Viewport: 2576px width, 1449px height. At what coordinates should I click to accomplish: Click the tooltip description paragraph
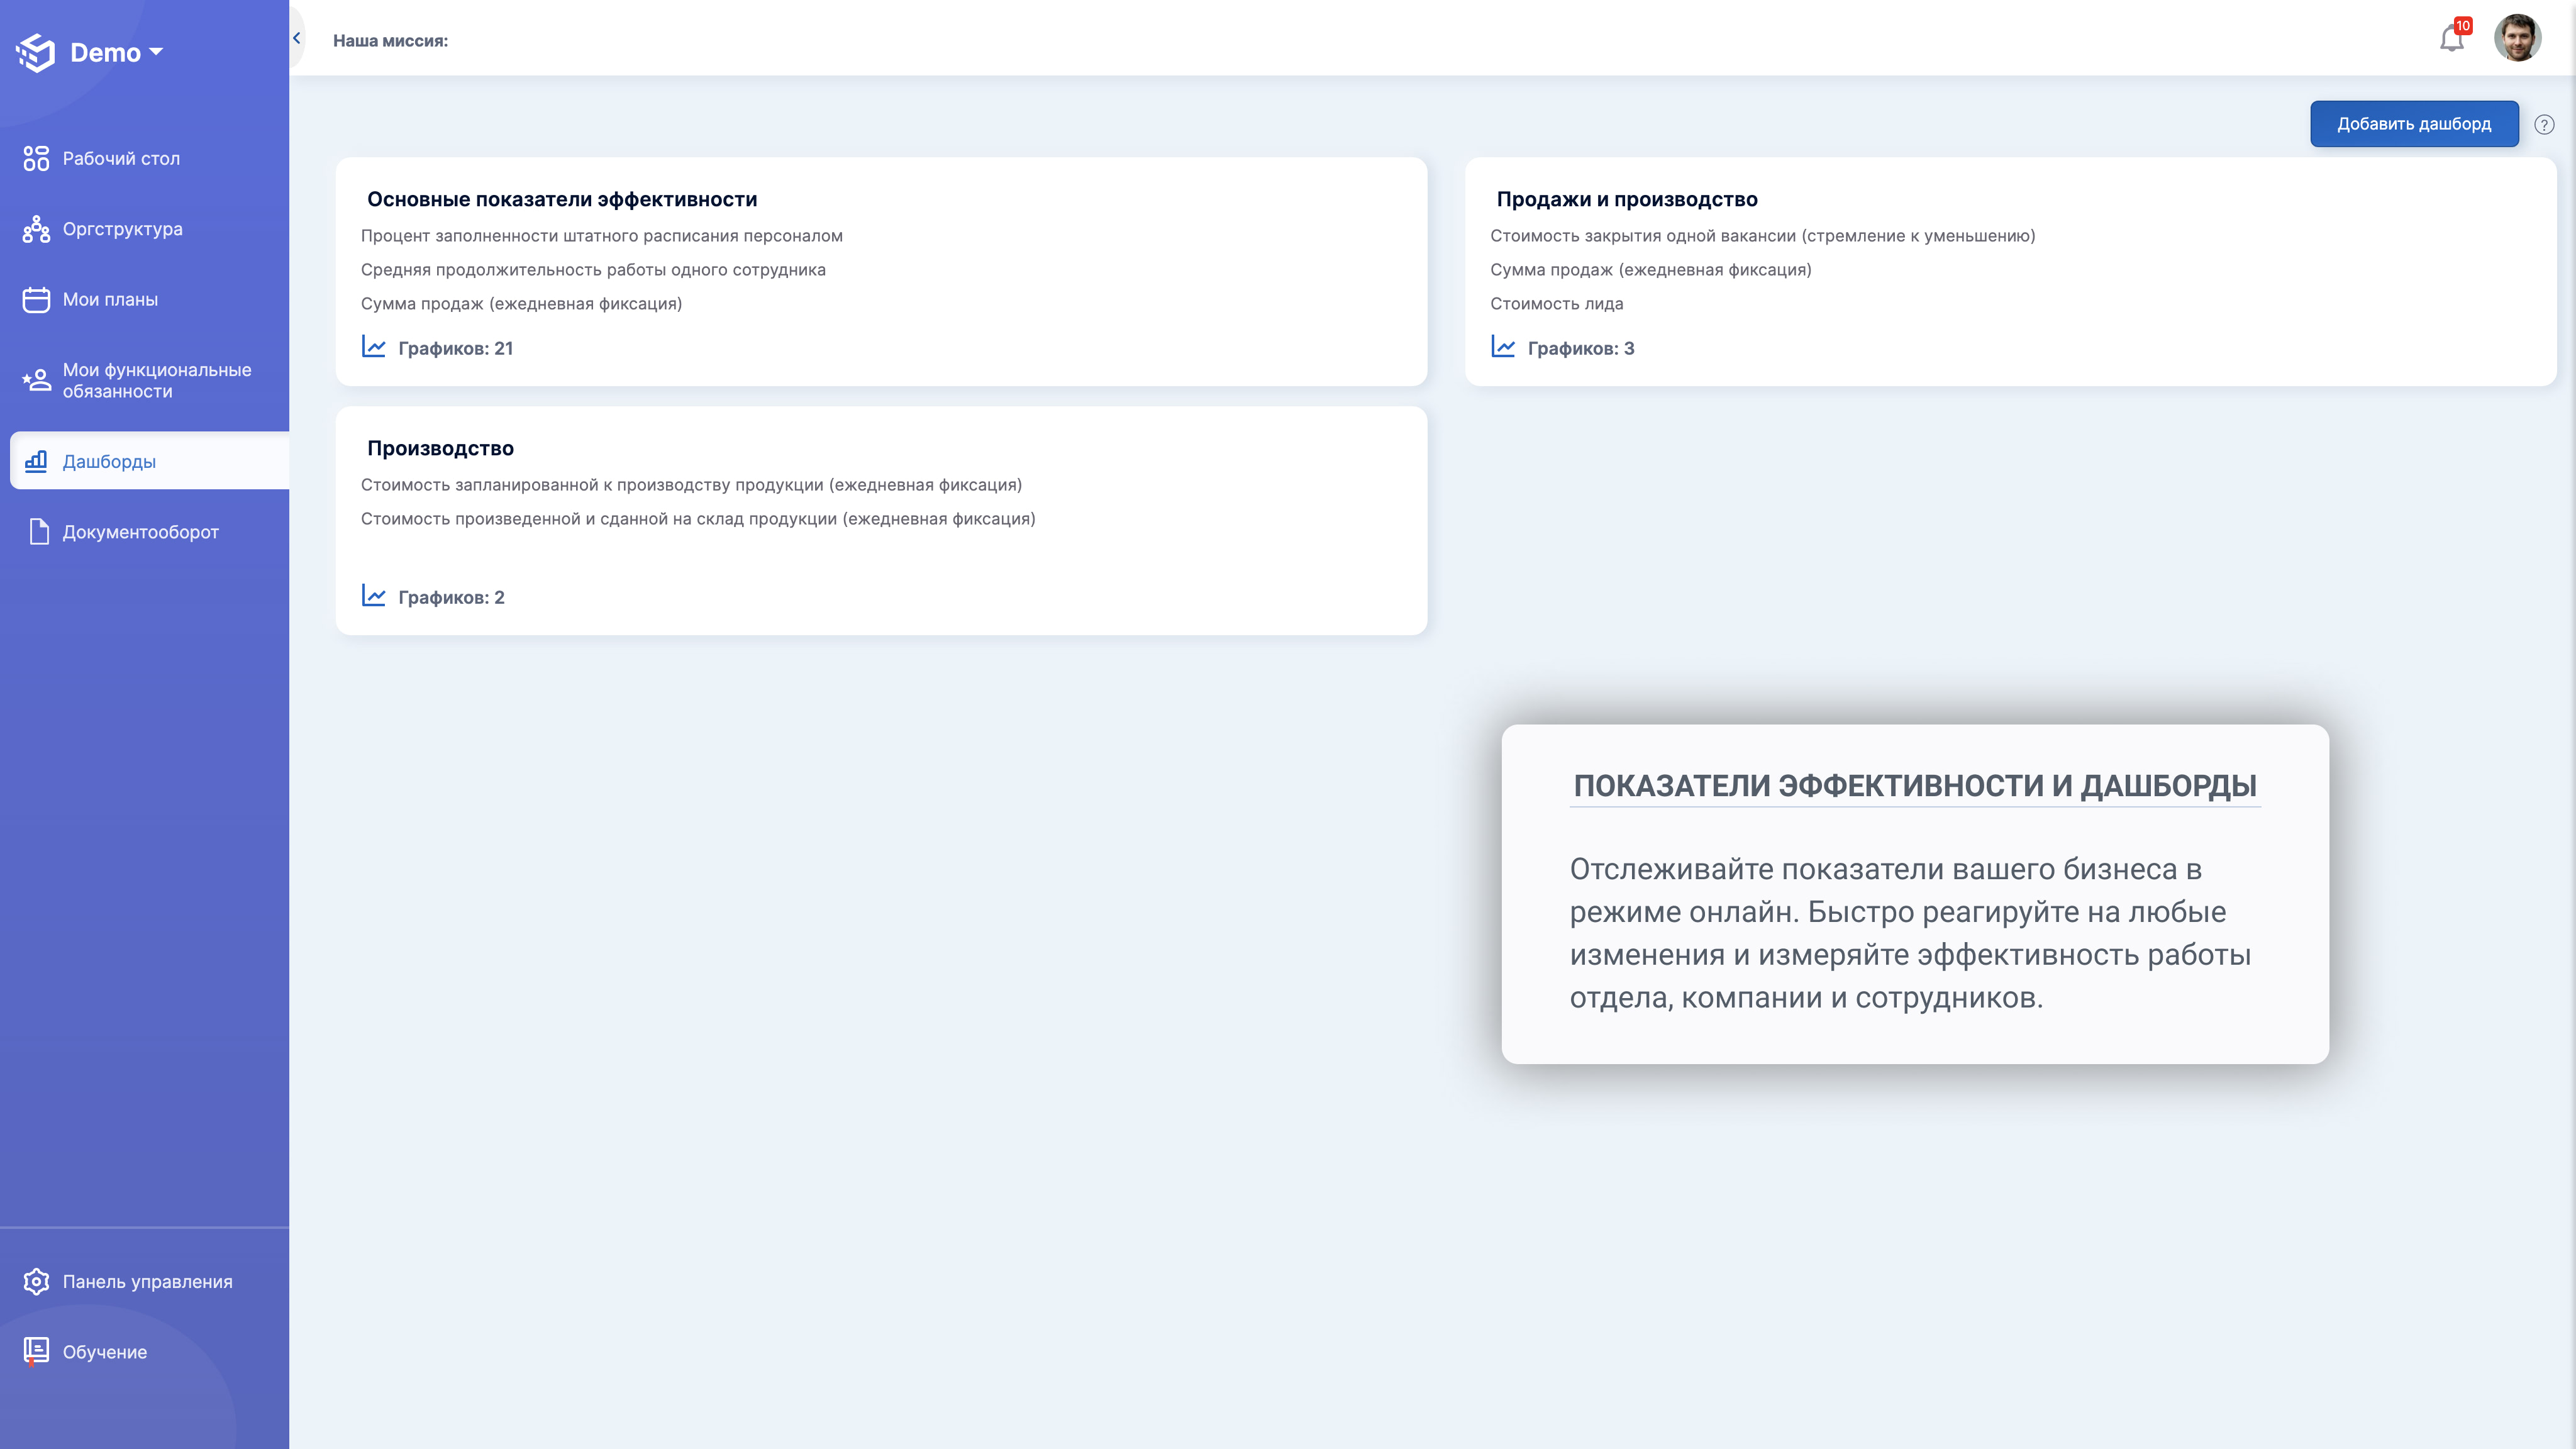[x=1910, y=933]
